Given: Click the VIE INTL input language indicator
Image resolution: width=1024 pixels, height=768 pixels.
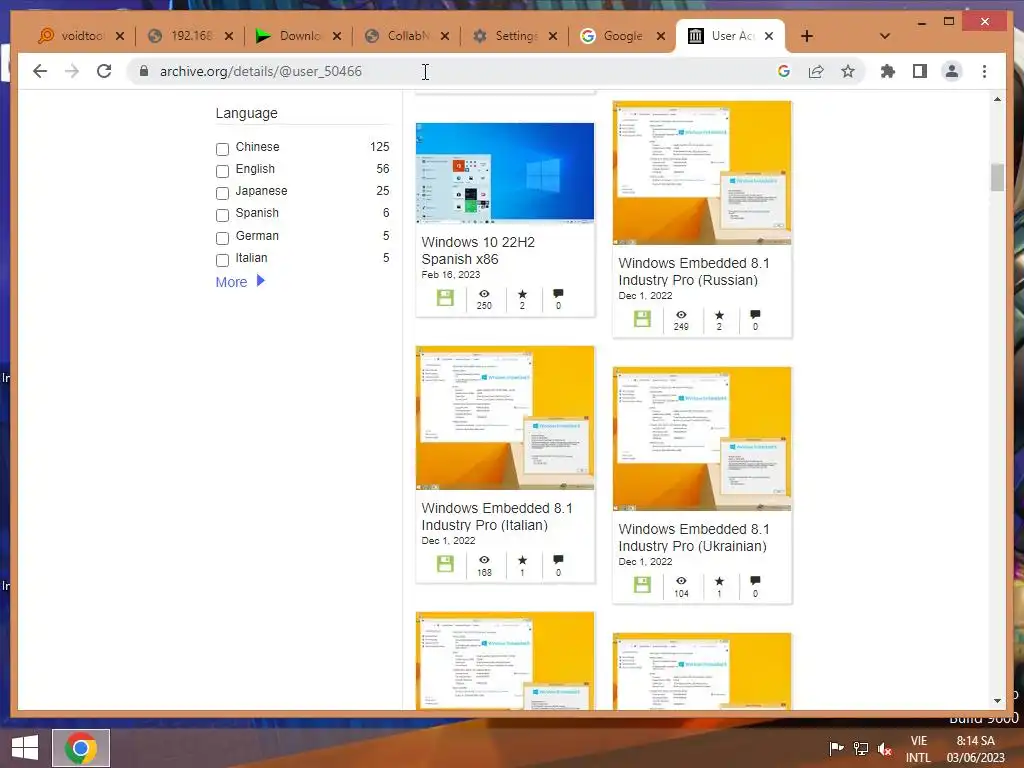Looking at the screenshot, I should click(918, 749).
